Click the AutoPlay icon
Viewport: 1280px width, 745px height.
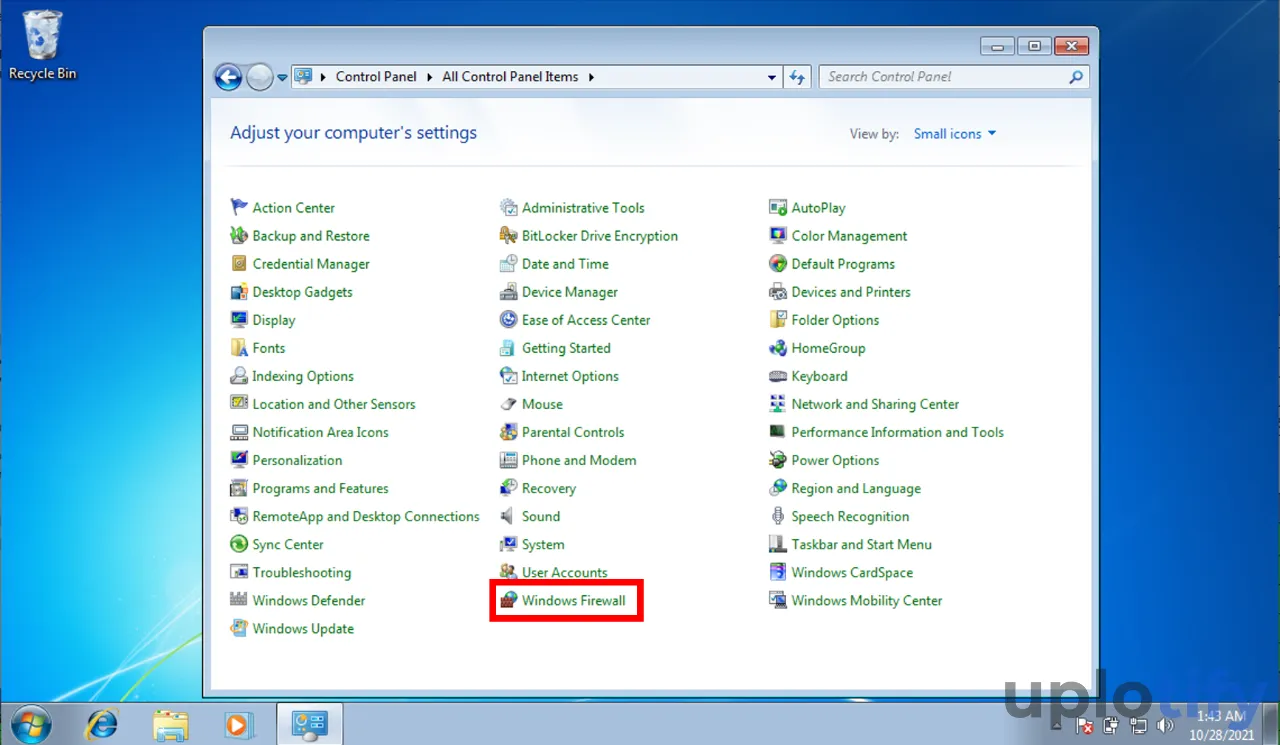(x=778, y=207)
